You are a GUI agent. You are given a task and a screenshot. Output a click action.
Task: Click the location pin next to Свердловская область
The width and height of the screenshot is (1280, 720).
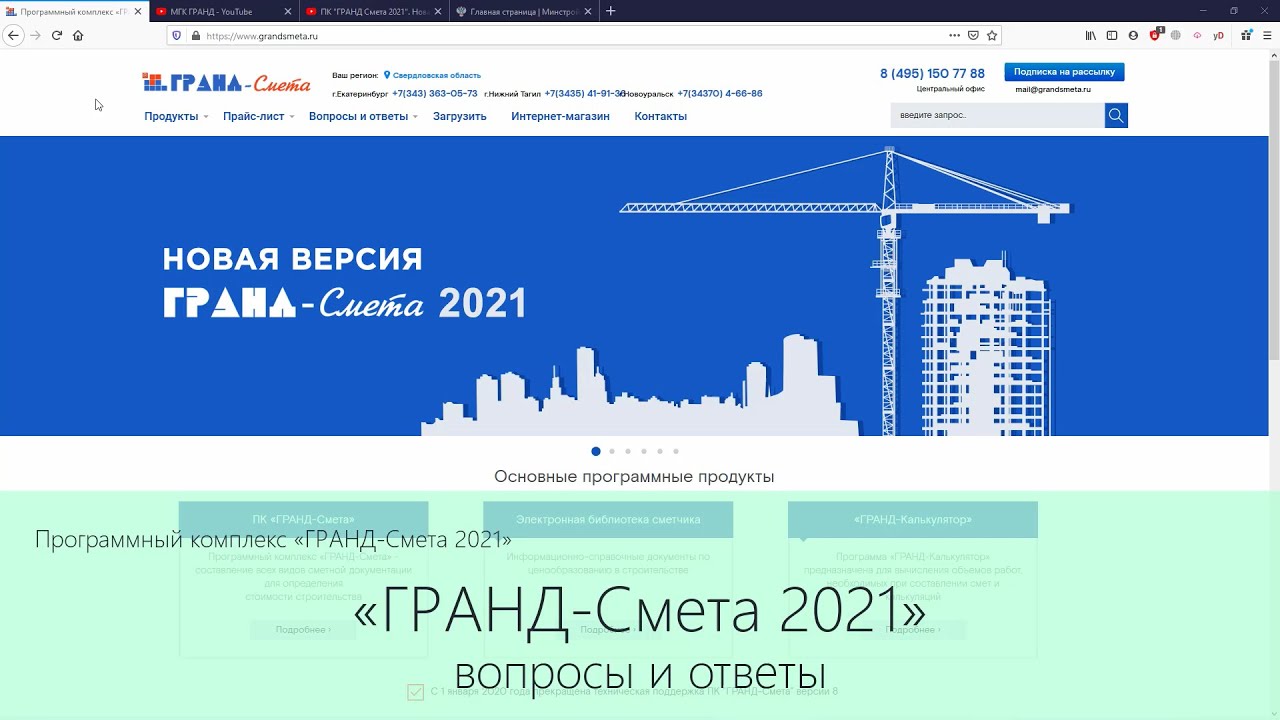(x=387, y=75)
